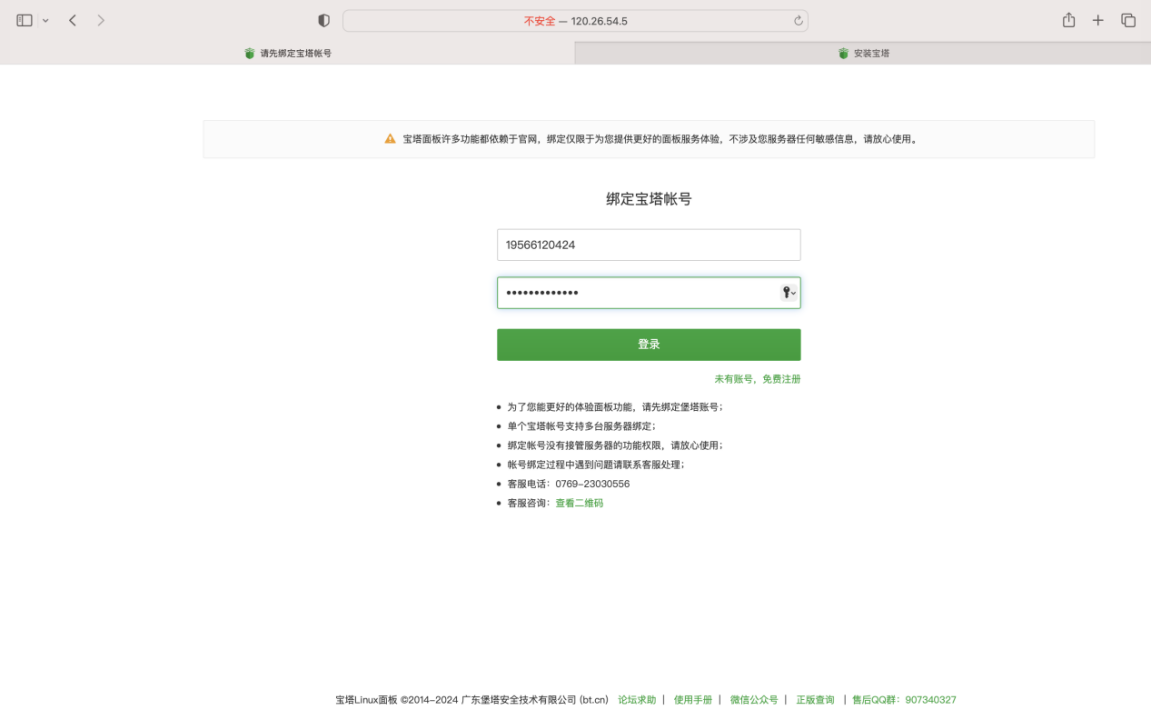The image size is (1151, 720).
Task: Go forward with the forward arrow
Action: [101, 21]
